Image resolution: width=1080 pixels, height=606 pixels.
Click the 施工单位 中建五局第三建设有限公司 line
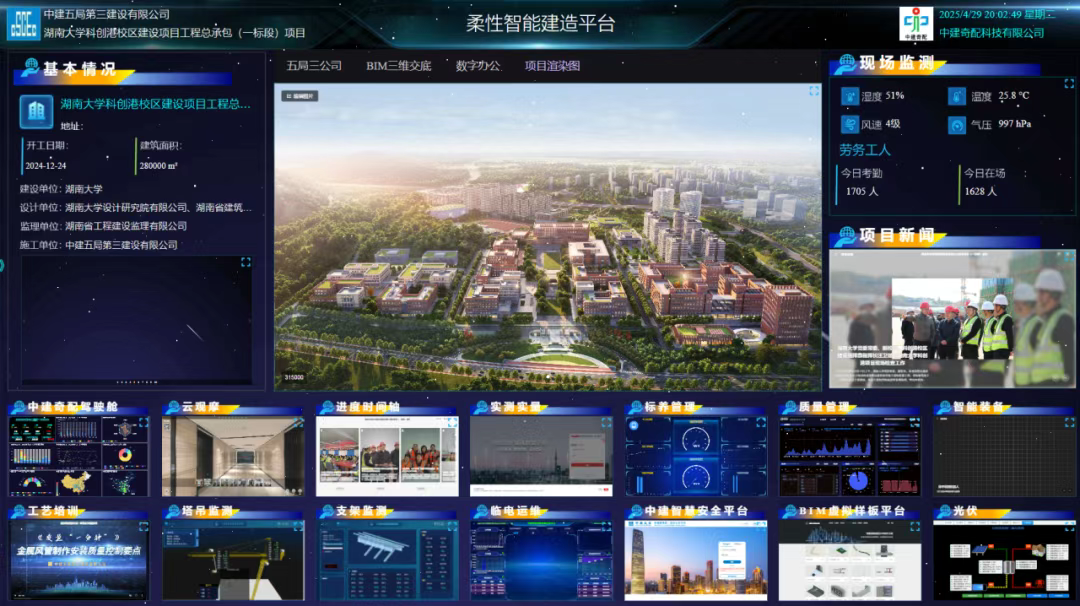[98, 245]
